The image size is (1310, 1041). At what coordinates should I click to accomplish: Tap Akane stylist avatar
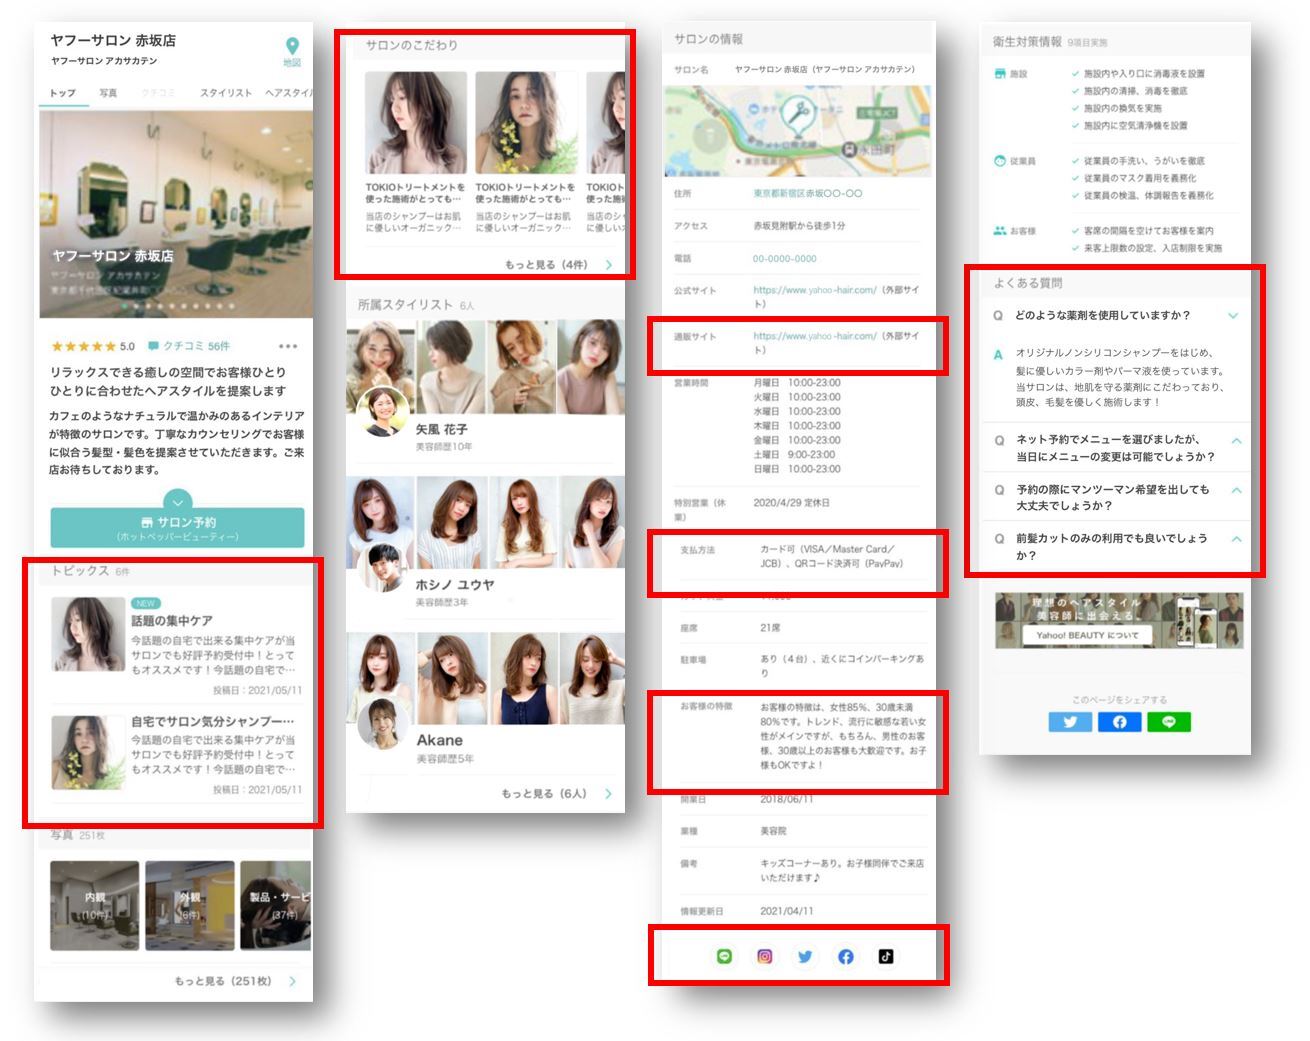pos(383,724)
